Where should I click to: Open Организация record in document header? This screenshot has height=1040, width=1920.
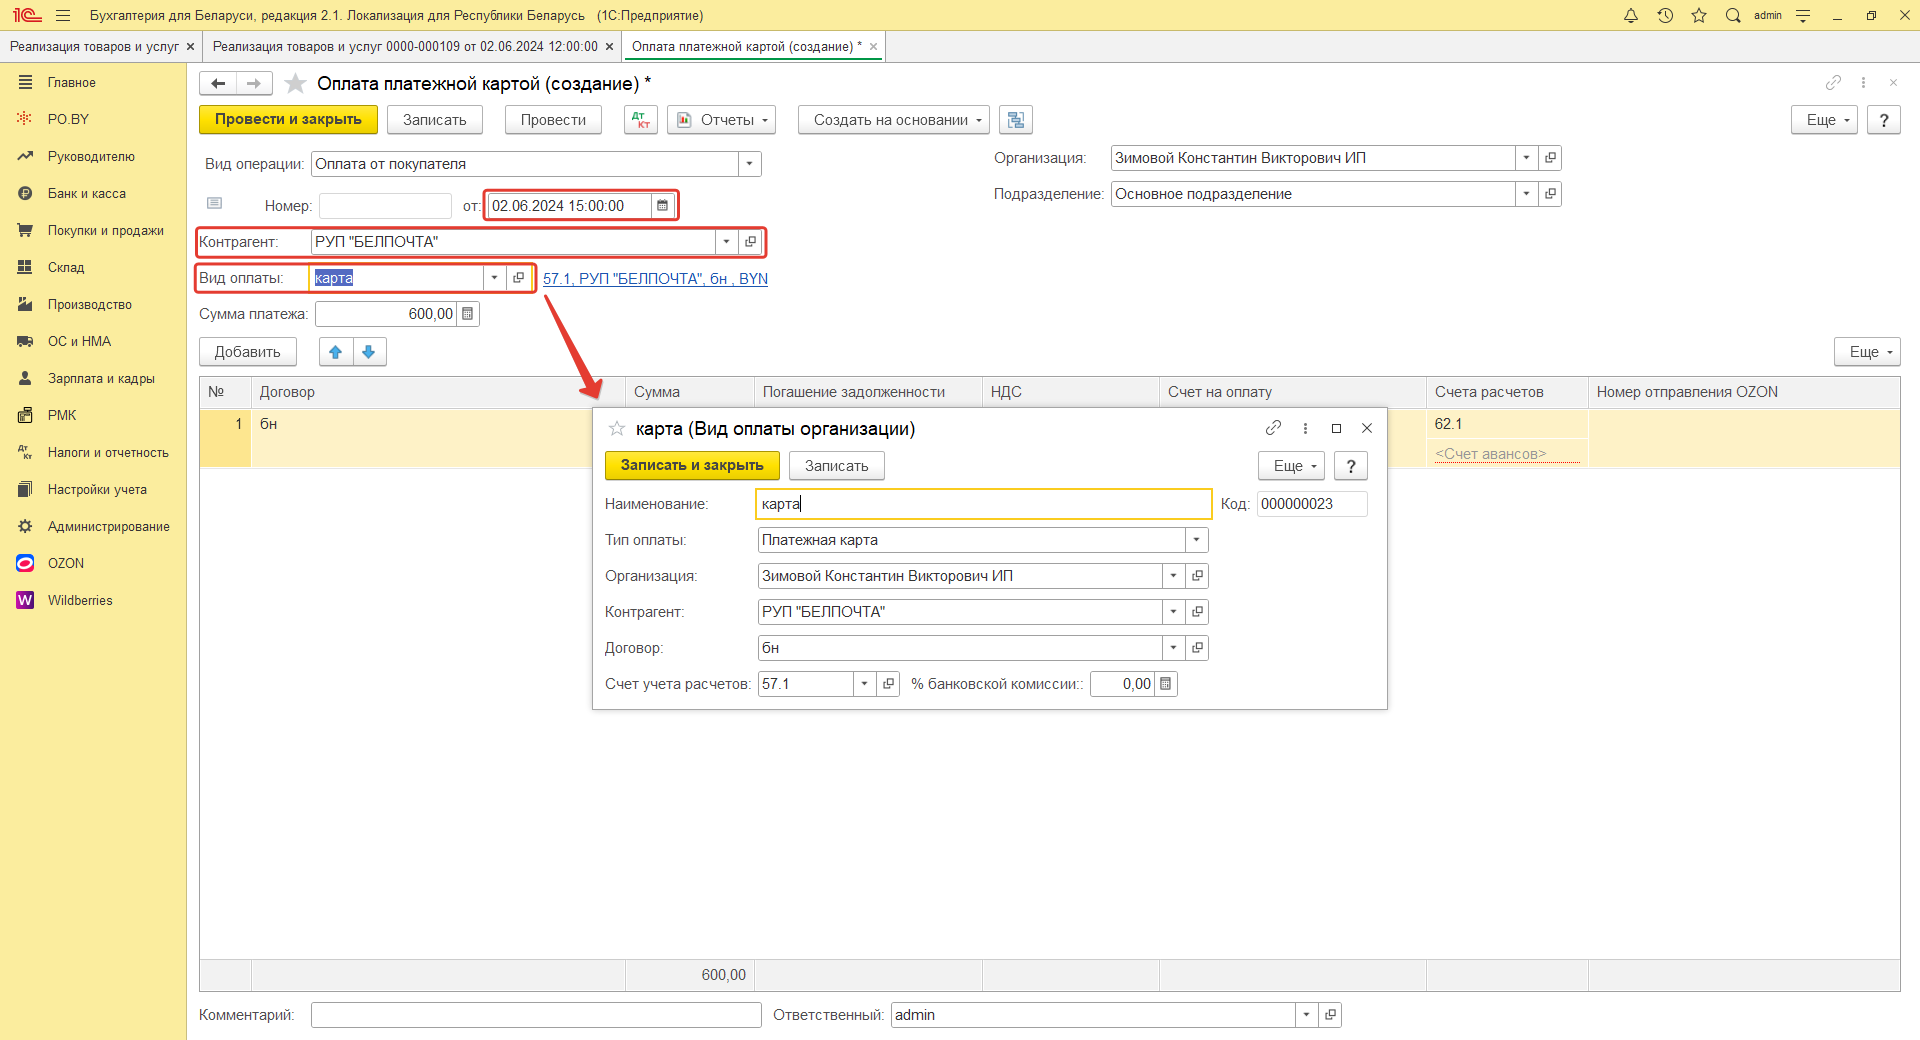[1550, 158]
